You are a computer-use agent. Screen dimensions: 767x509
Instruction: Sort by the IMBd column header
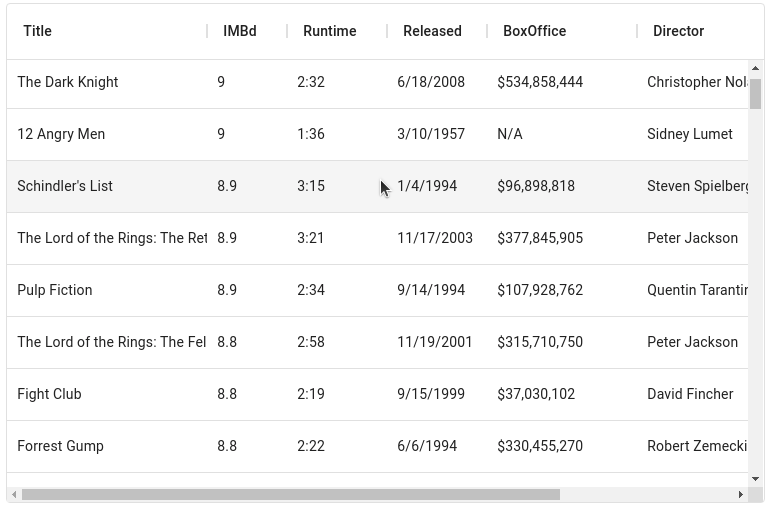coord(240,31)
